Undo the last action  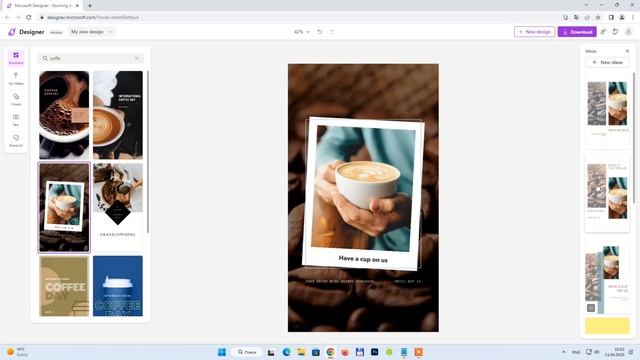[x=320, y=32]
